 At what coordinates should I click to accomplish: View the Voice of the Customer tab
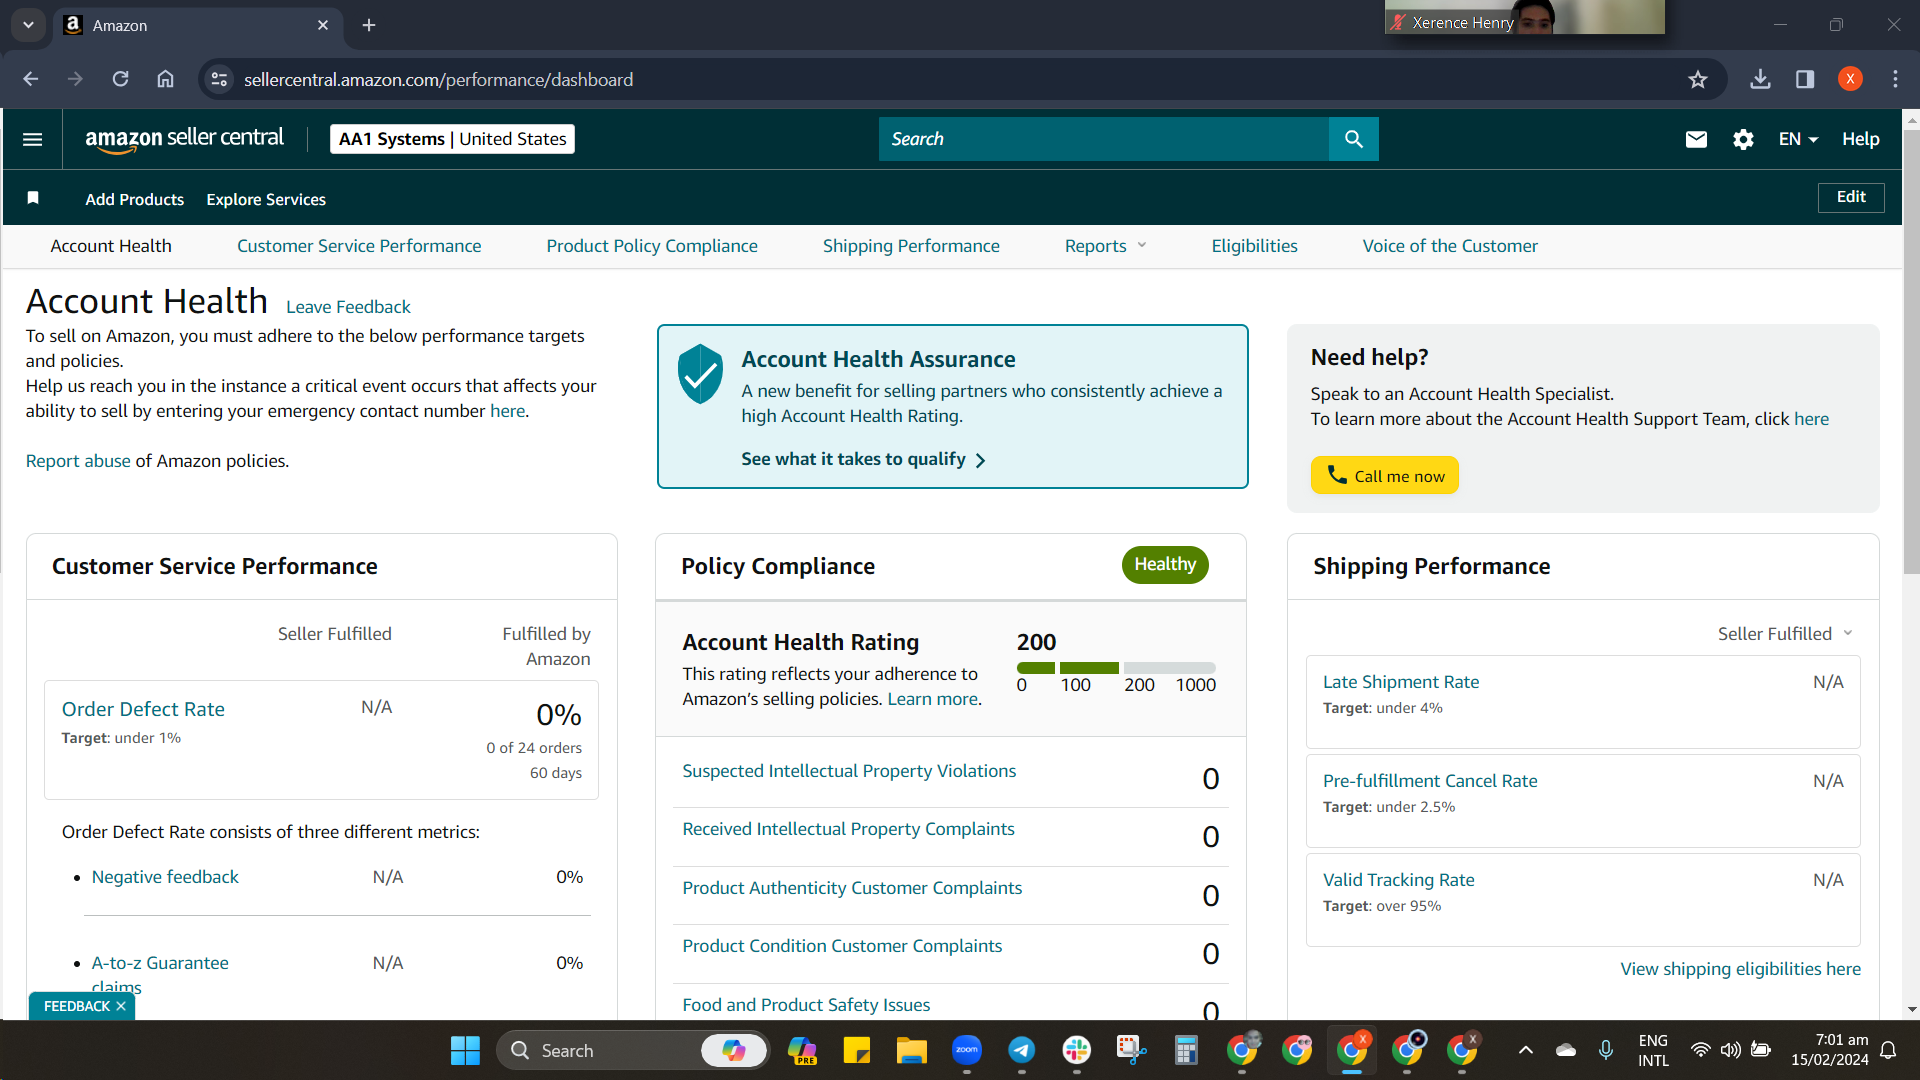tap(1450, 246)
